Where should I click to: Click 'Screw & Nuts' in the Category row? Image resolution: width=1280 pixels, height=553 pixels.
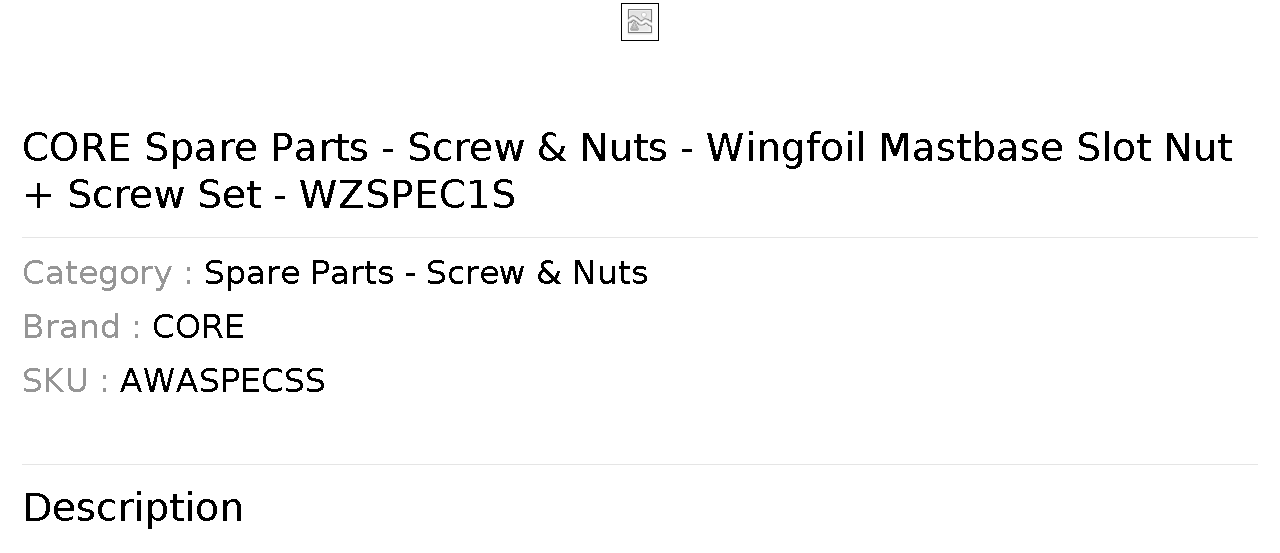537,273
